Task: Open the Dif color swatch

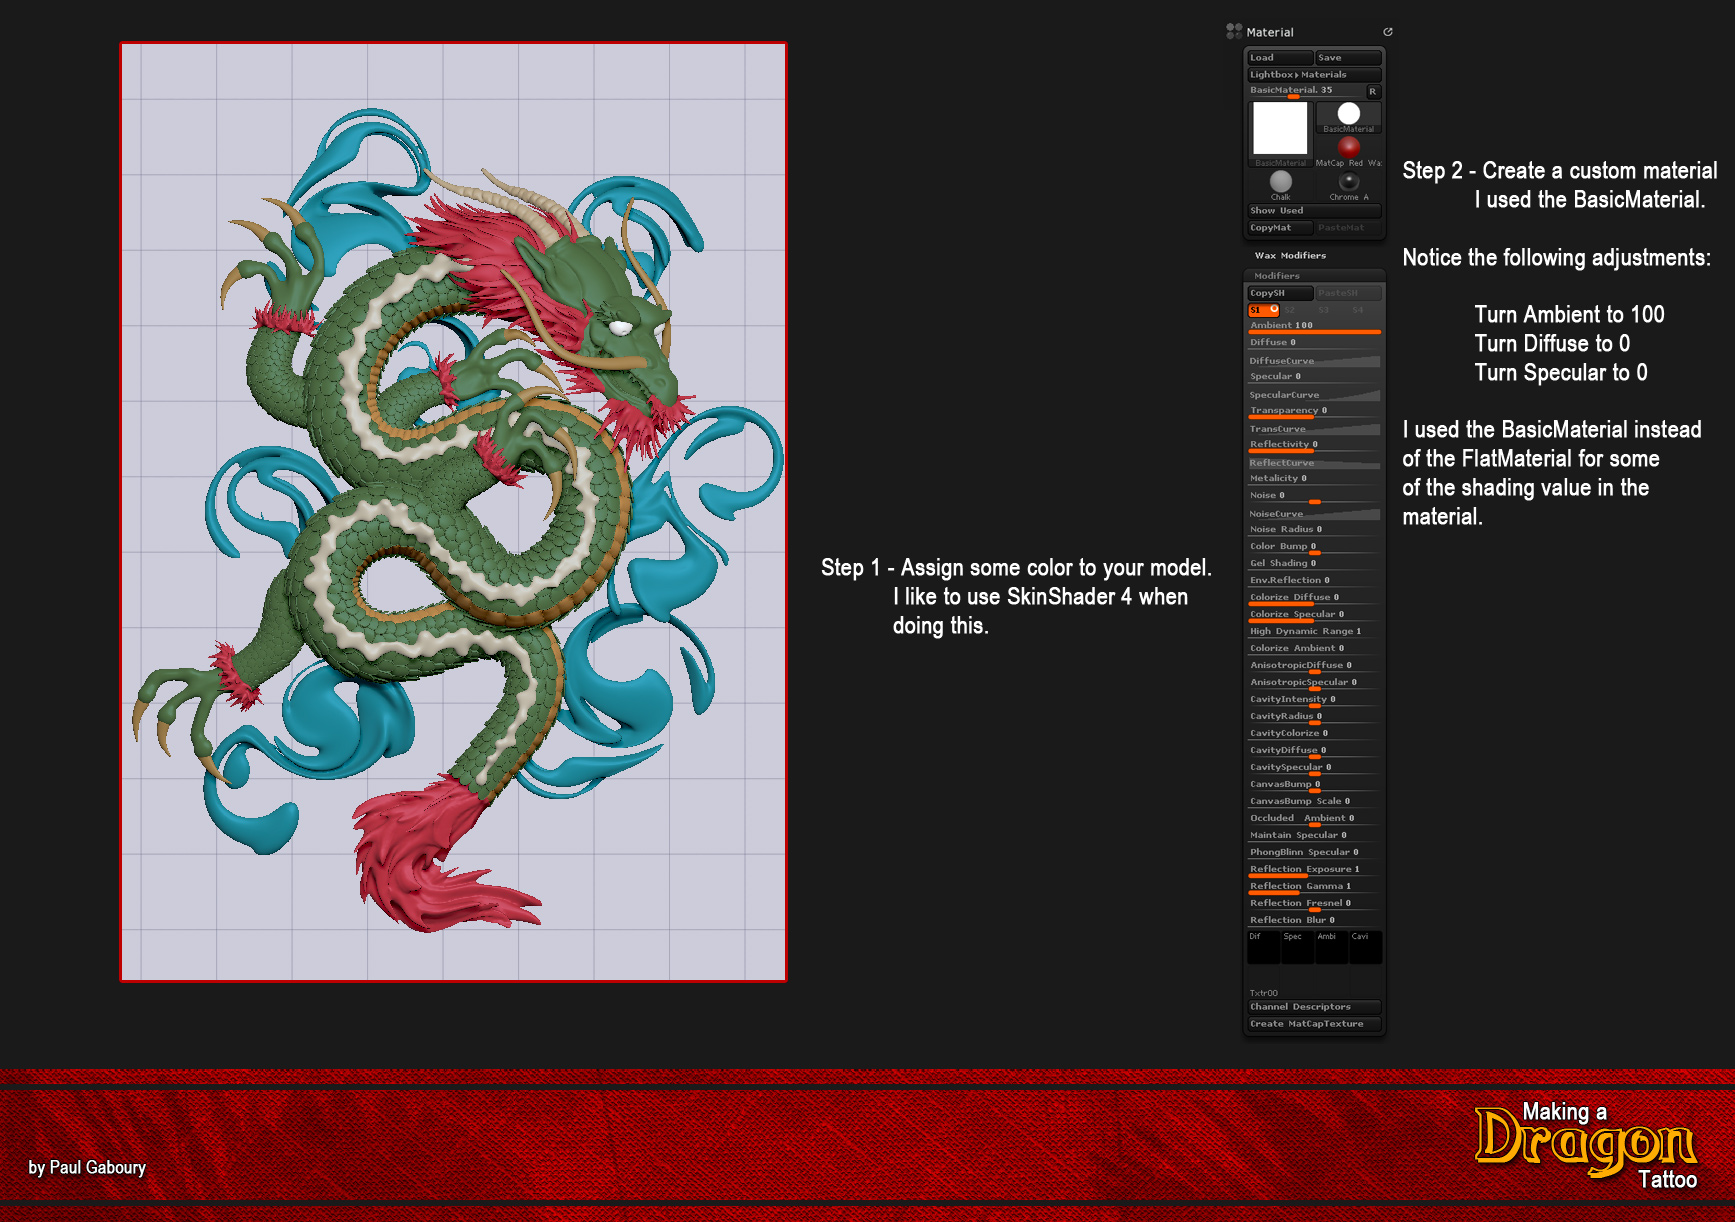Action: tap(1264, 948)
